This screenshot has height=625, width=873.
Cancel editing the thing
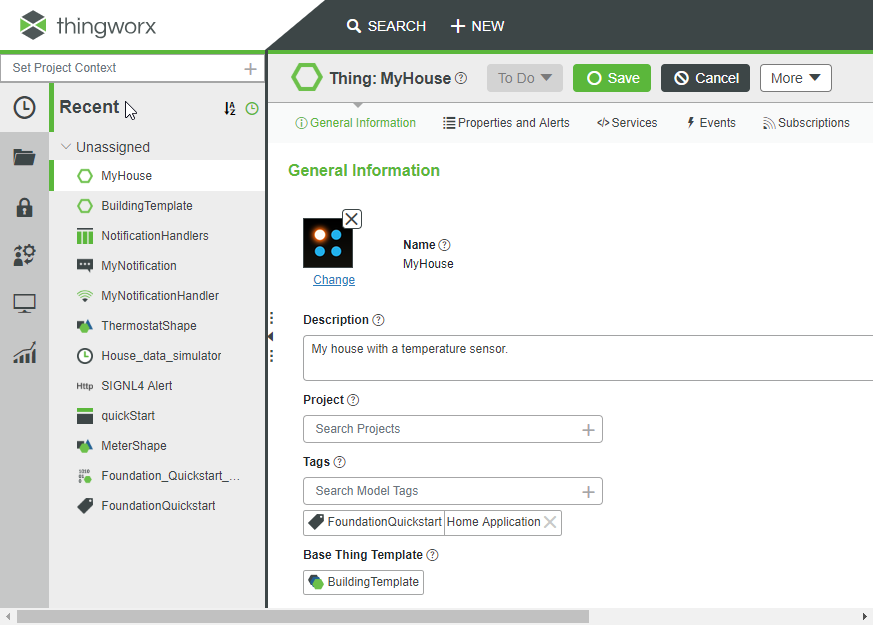(705, 78)
